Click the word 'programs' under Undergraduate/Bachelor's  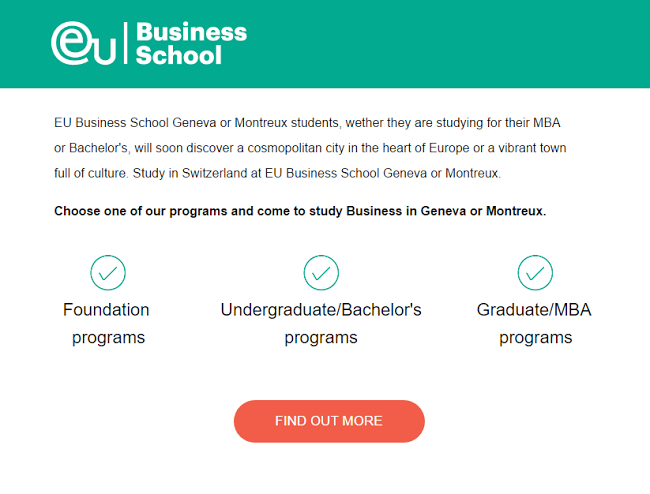(321, 338)
